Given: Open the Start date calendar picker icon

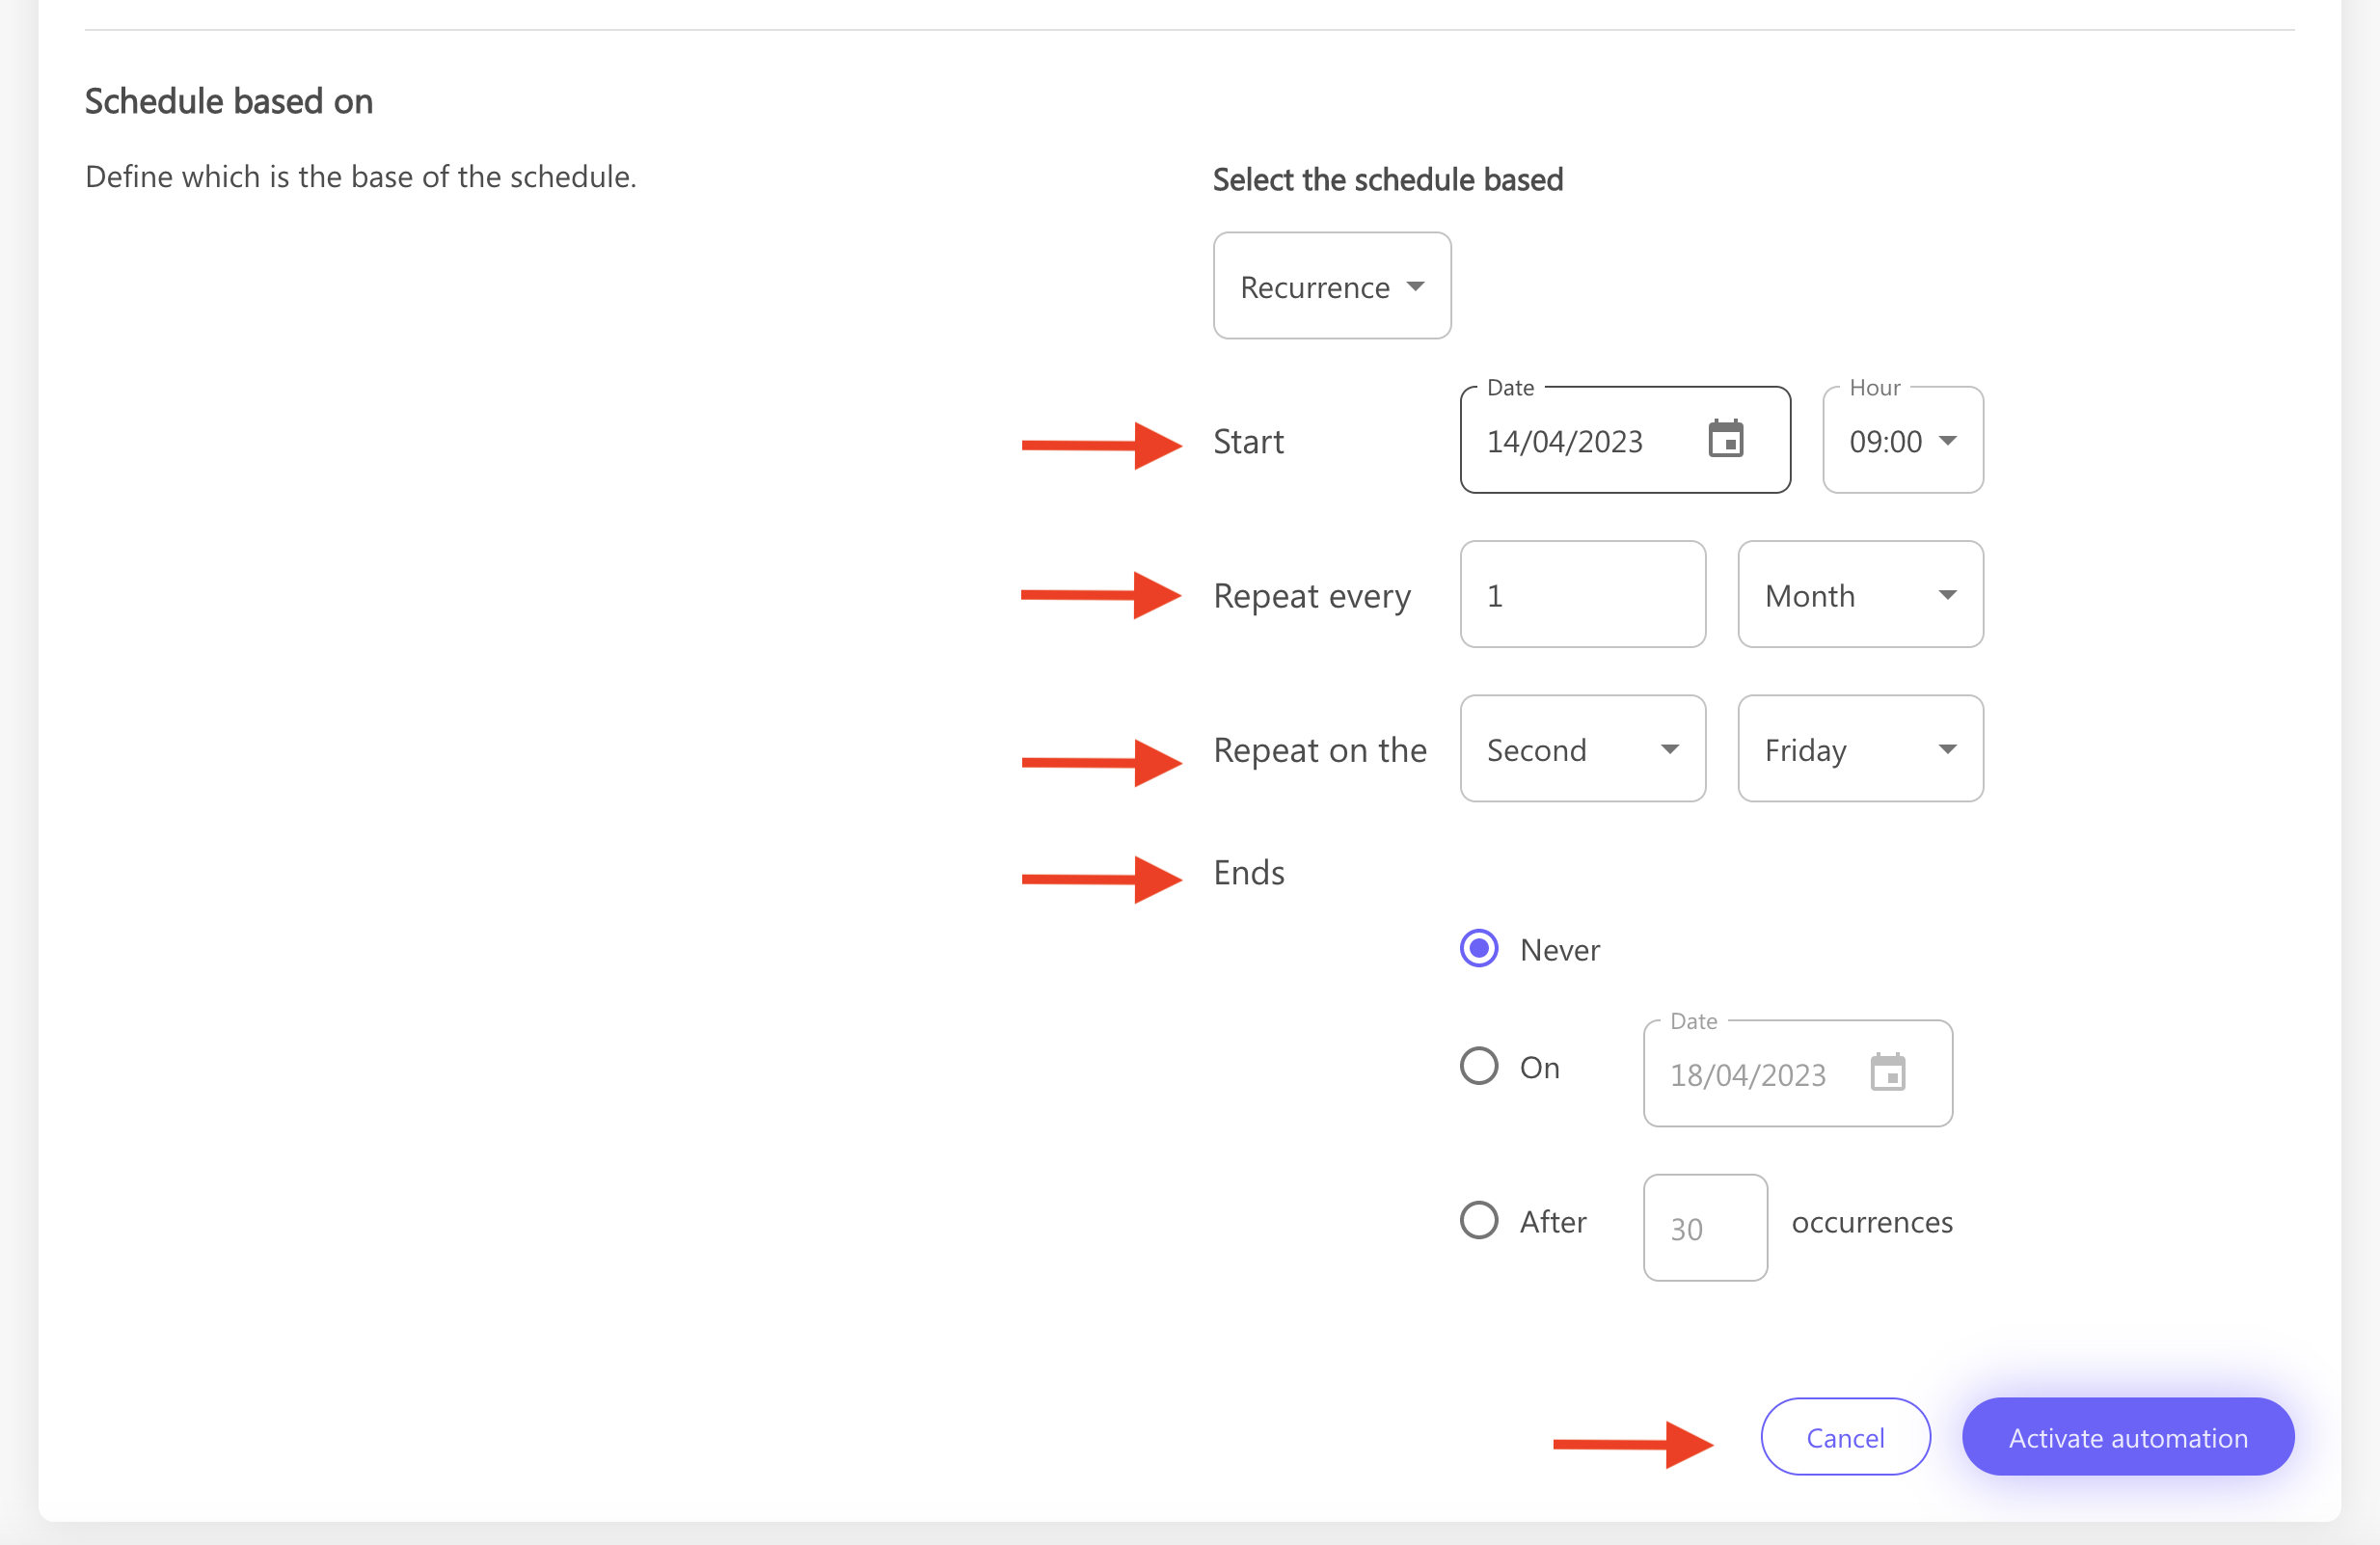Looking at the screenshot, I should [1726, 439].
